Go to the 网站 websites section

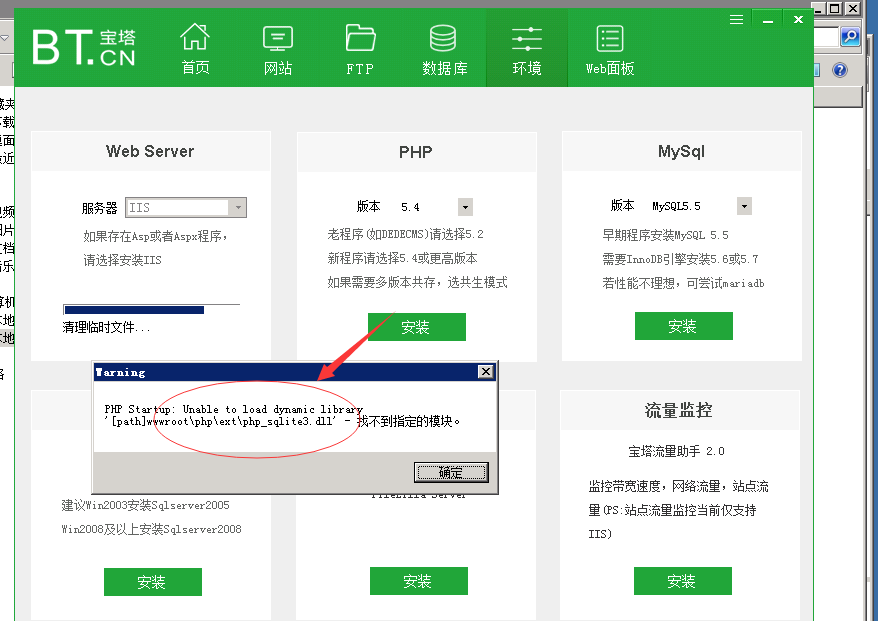coord(278,49)
